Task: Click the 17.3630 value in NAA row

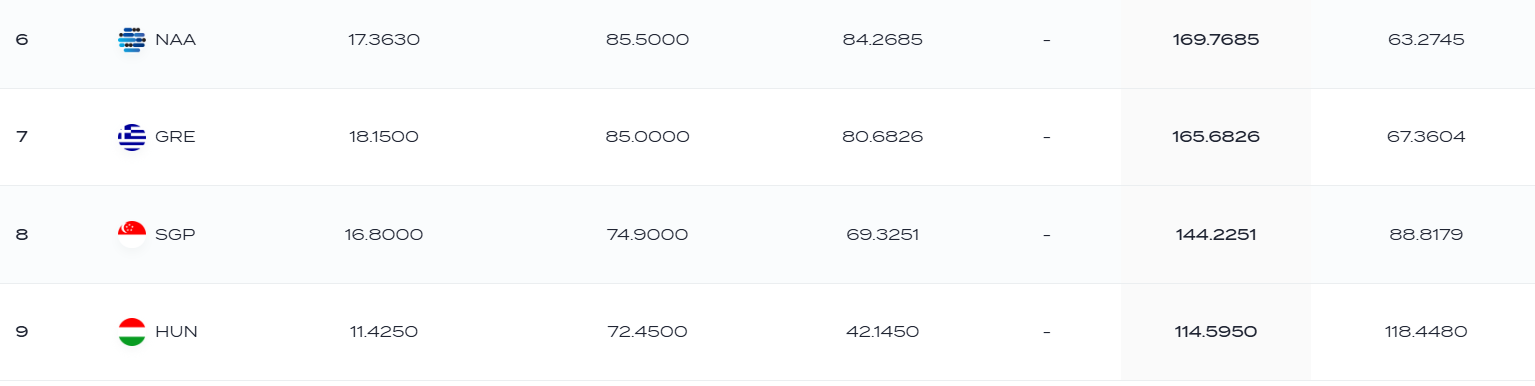Action: pos(384,40)
